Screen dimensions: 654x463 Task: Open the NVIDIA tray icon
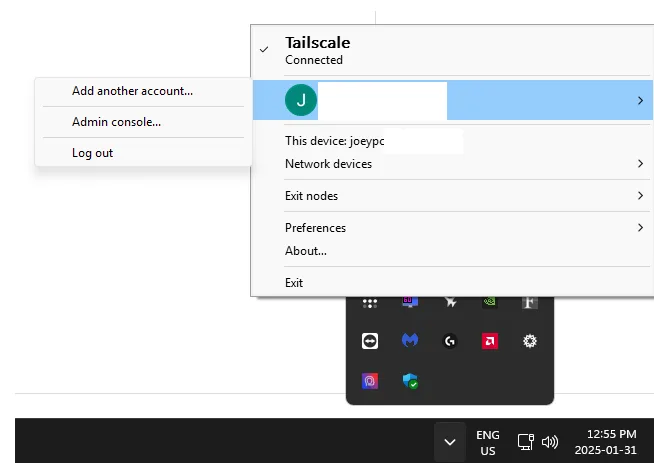(490, 302)
